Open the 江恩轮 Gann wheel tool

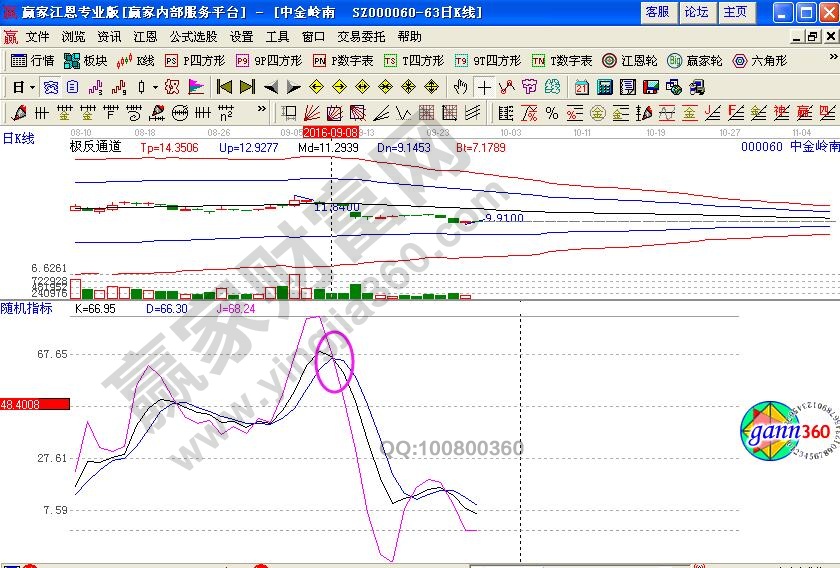(x=629, y=60)
